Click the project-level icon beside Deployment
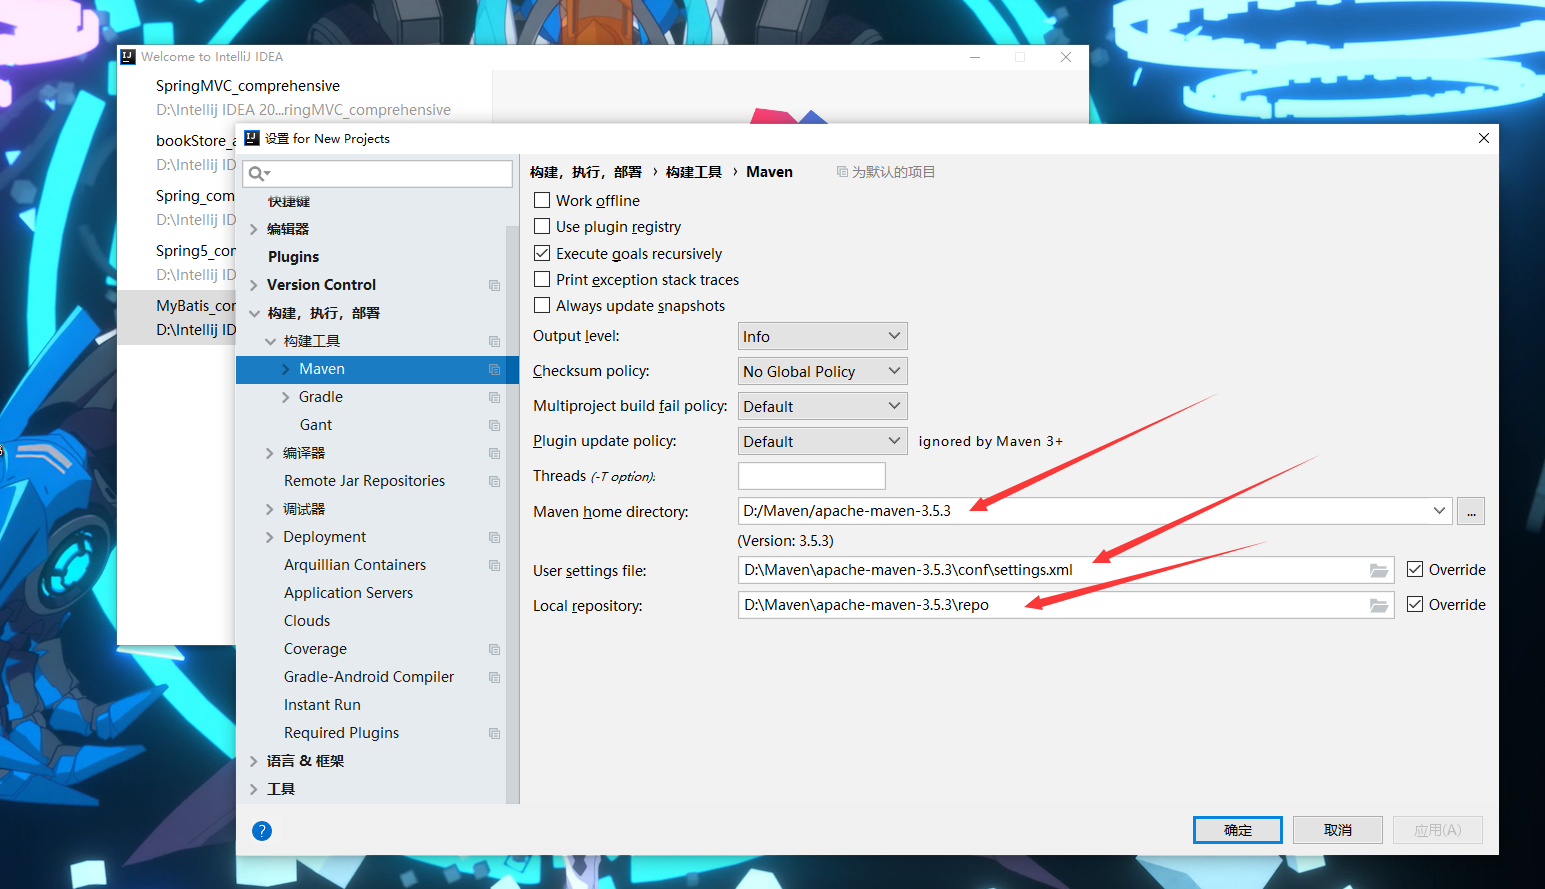 point(494,537)
